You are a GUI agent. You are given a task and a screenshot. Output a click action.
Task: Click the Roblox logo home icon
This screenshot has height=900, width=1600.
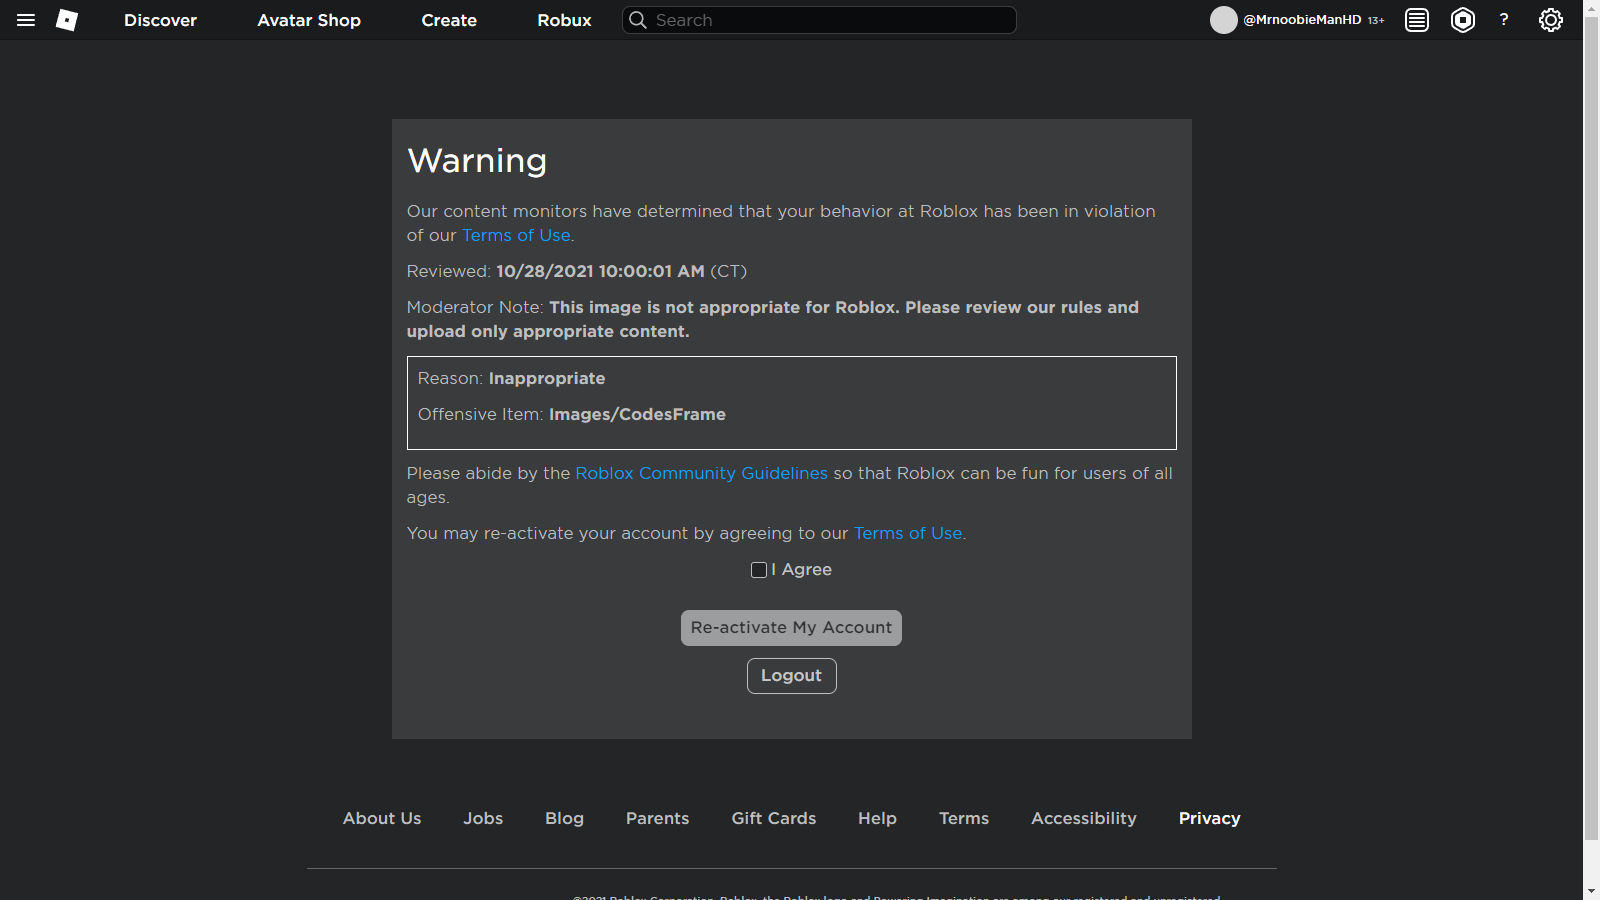(x=67, y=20)
